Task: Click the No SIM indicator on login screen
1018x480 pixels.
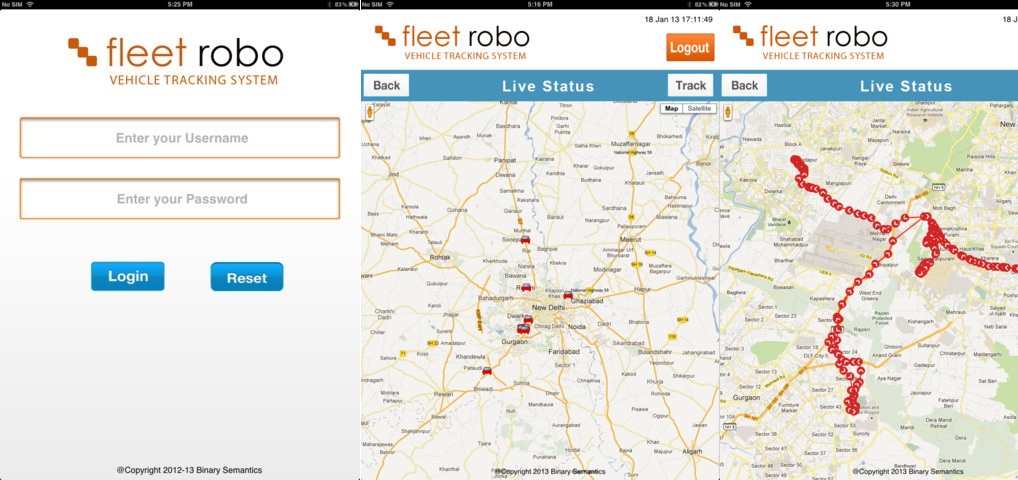Action: coord(12,4)
